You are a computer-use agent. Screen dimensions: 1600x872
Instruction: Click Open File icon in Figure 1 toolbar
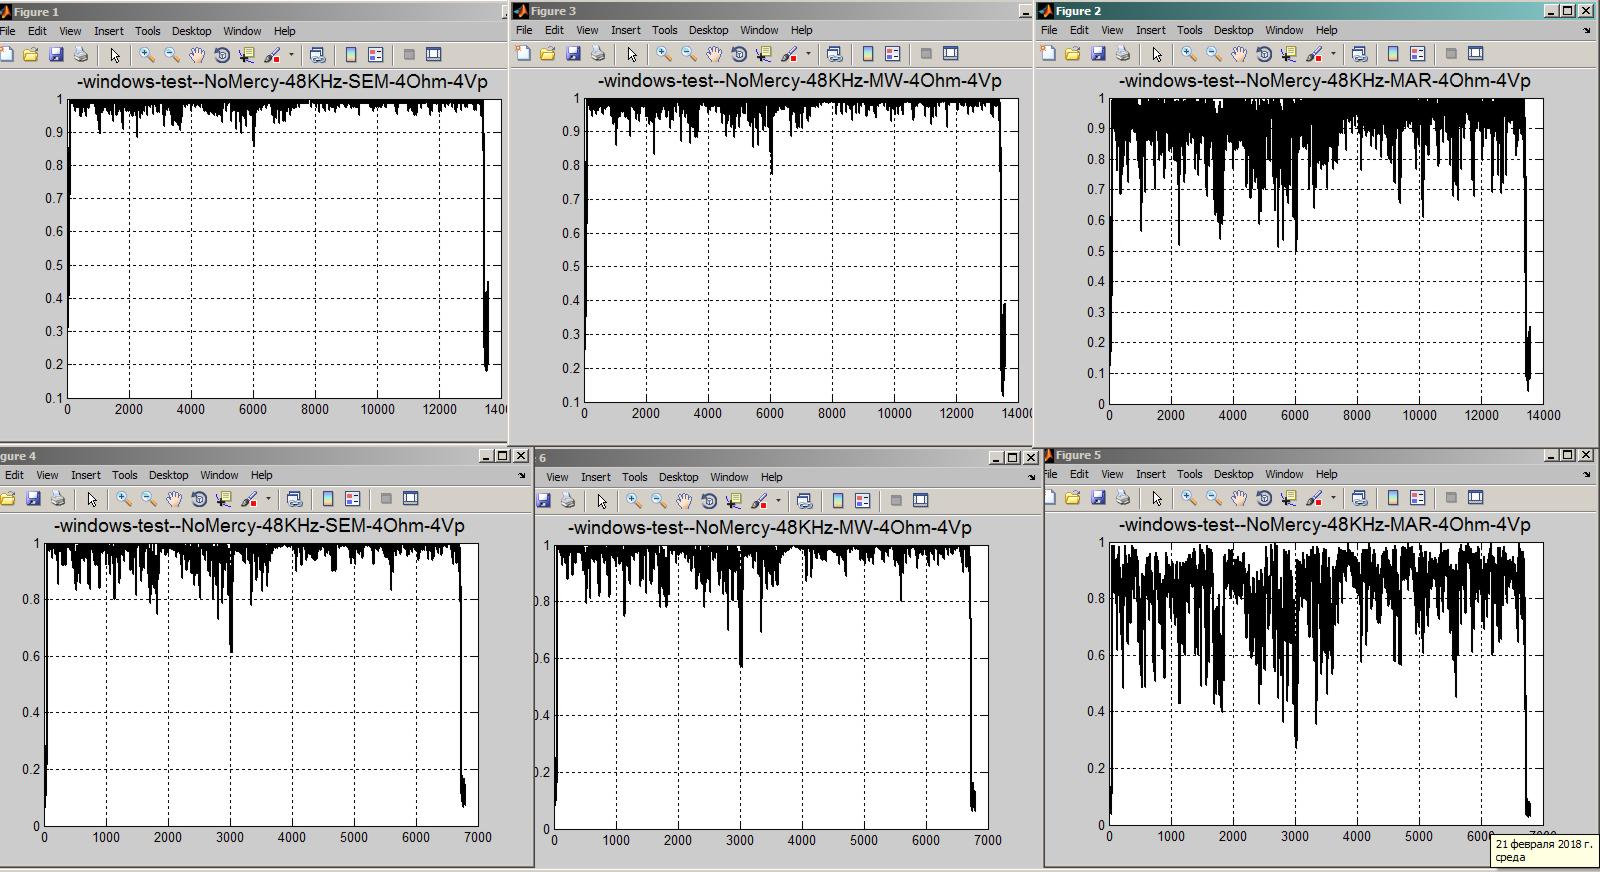coord(31,55)
